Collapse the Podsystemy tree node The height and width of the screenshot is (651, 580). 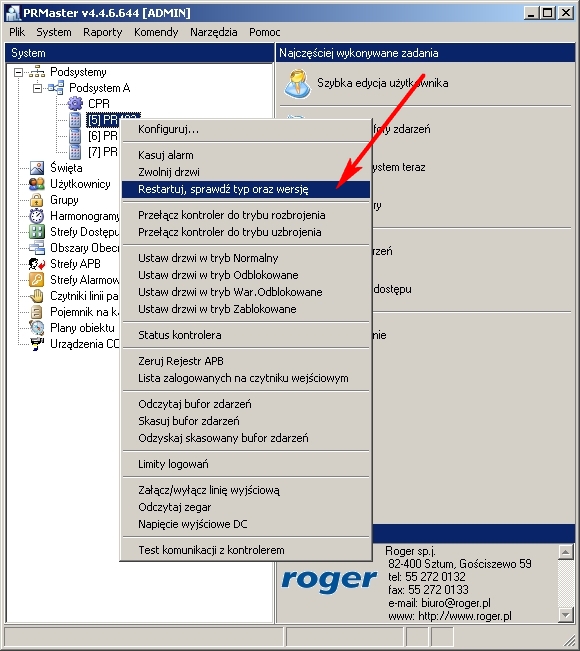(x=18, y=72)
